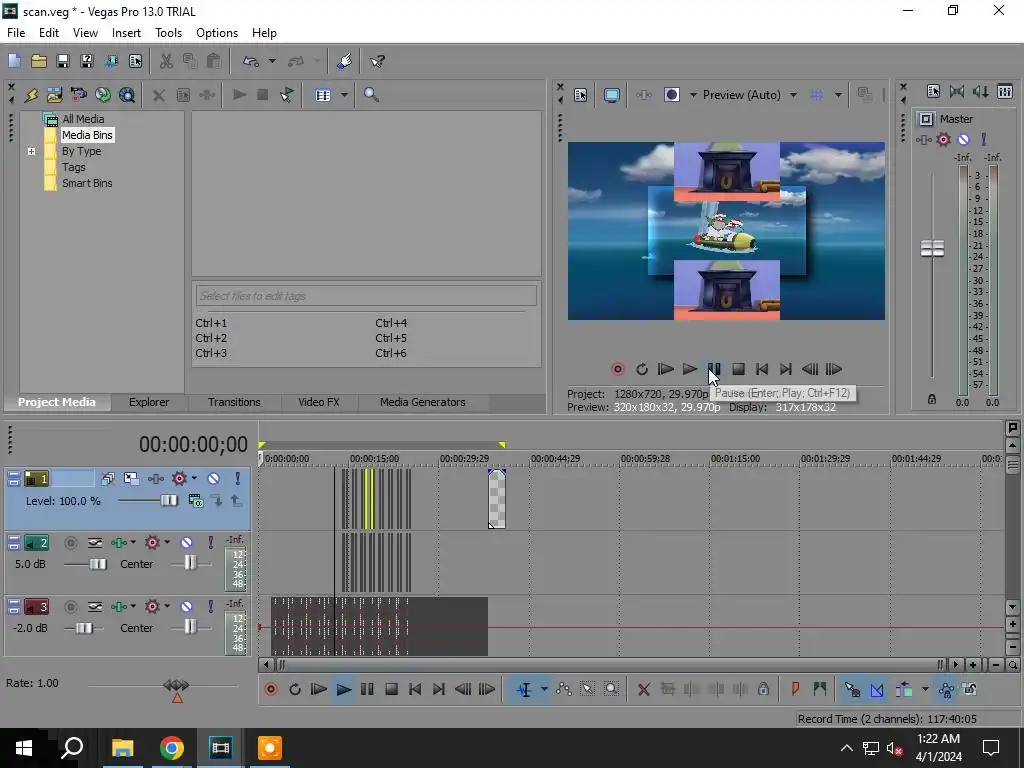Viewport: 1024px width, 768px height.
Task: Click the Master bus FX gear icon
Action: [x=944, y=139]
